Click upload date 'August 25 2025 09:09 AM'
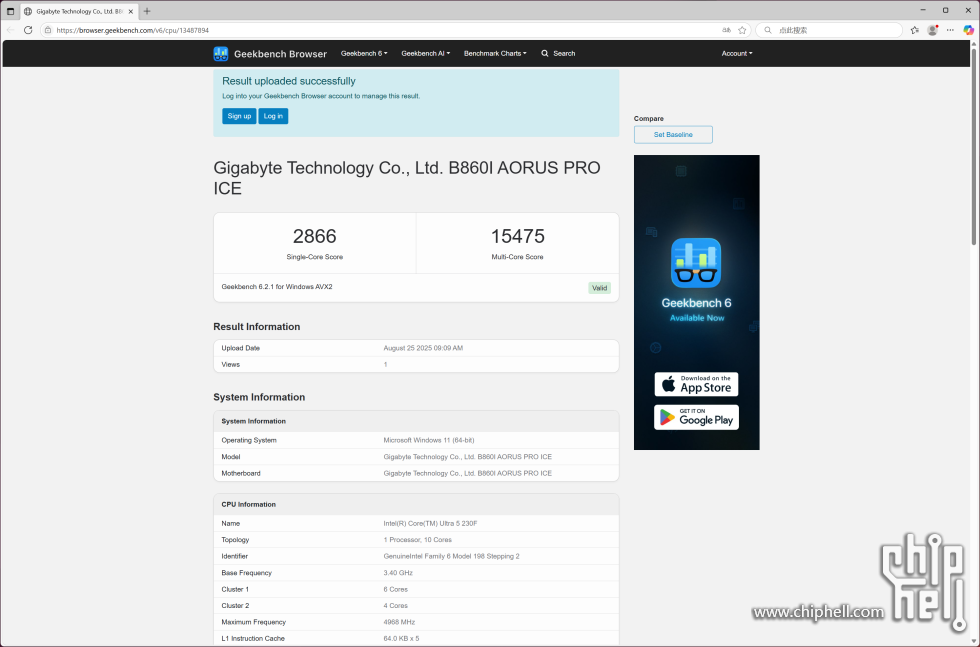 tap(423, 348)
